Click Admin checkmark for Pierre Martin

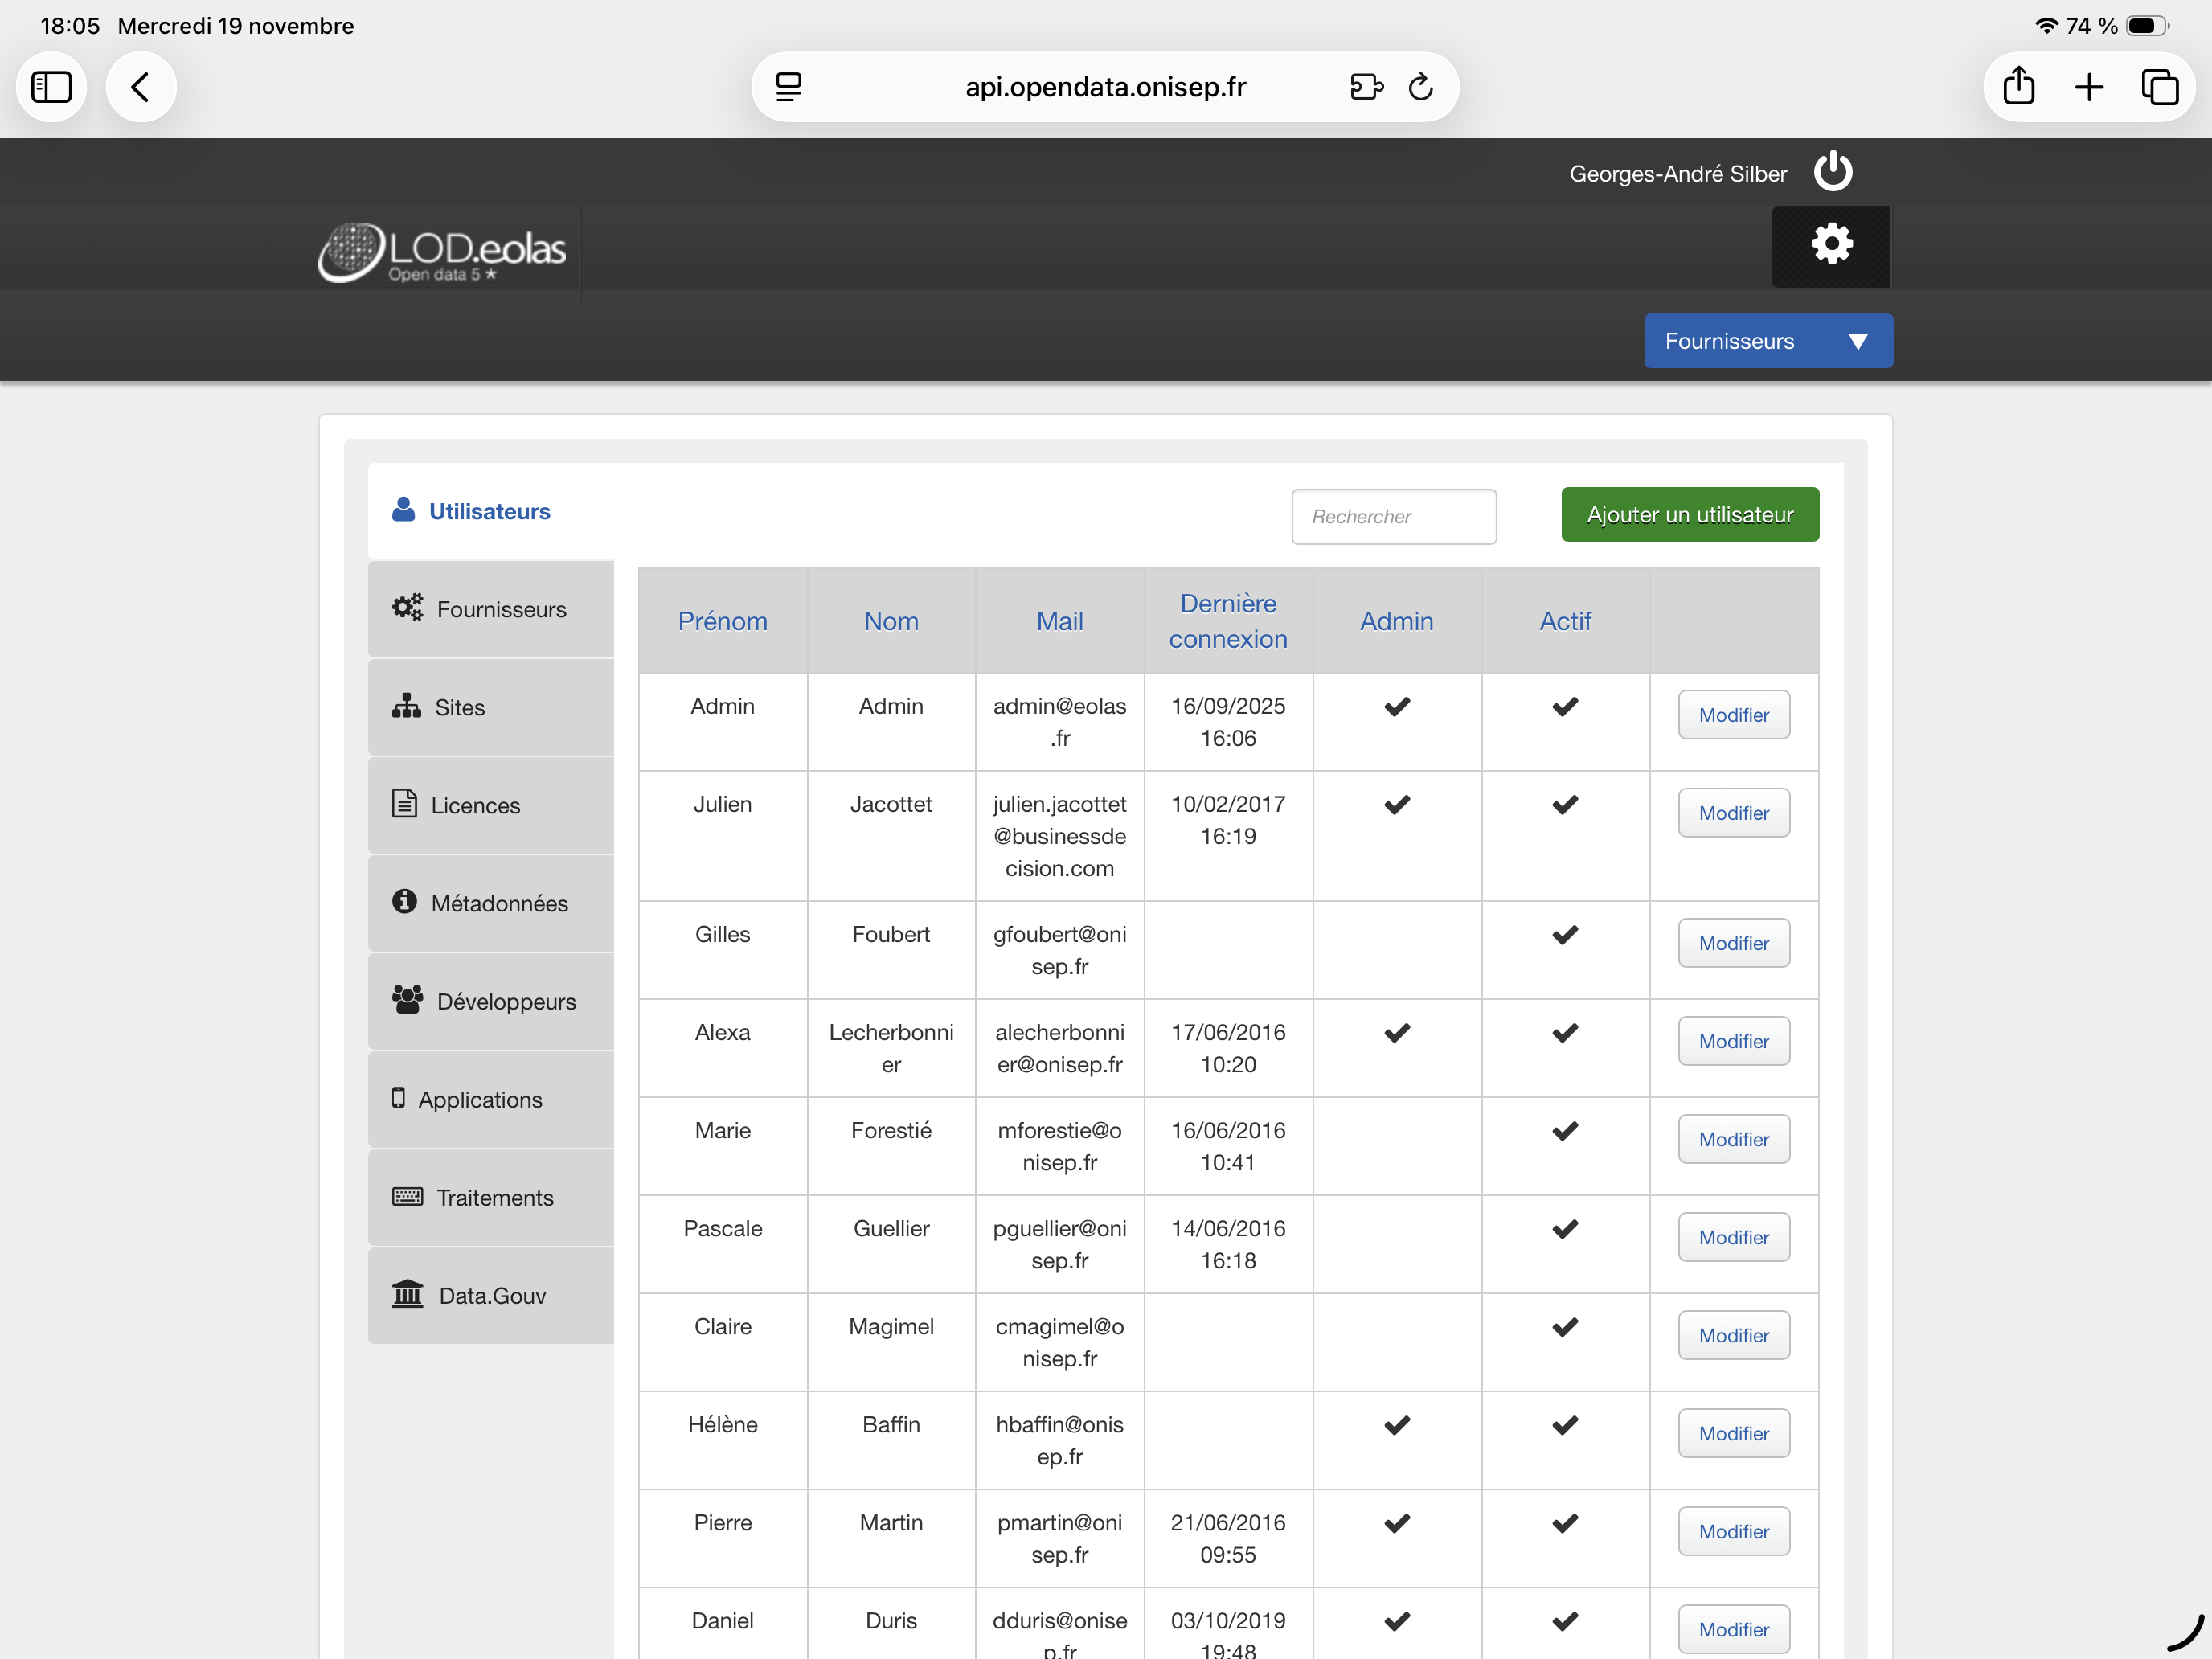(x=1396, y=1522)
